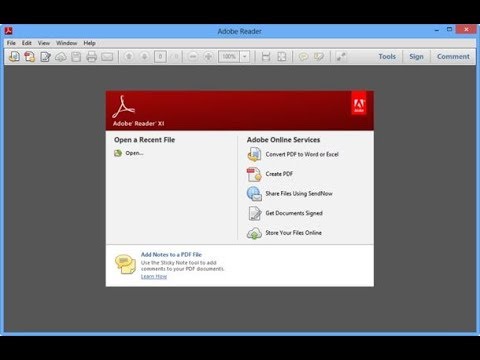Open the Window menu
The image size is (480, 360).
point(66,43)
